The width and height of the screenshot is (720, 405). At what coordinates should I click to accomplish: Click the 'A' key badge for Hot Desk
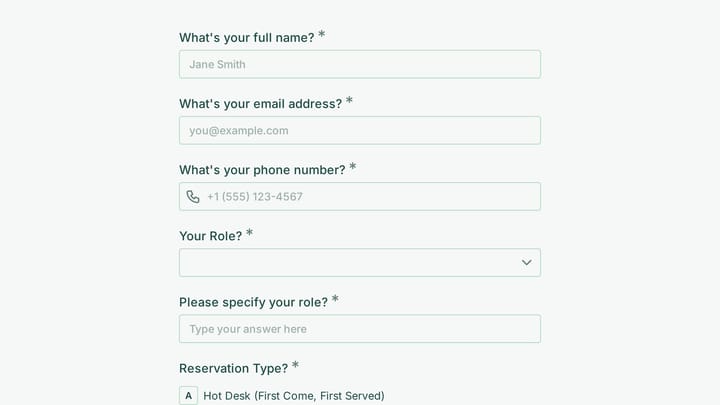tap(188, 395)
